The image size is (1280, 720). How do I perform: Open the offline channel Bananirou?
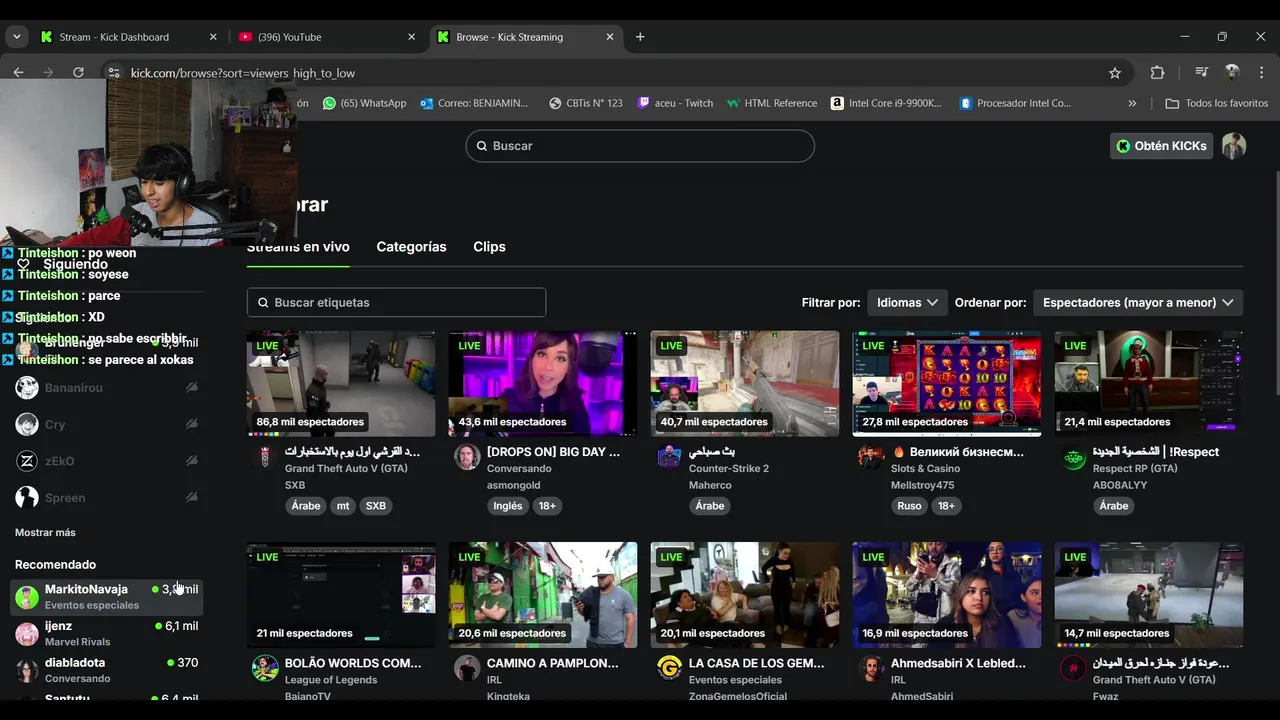tap(106, 388)
